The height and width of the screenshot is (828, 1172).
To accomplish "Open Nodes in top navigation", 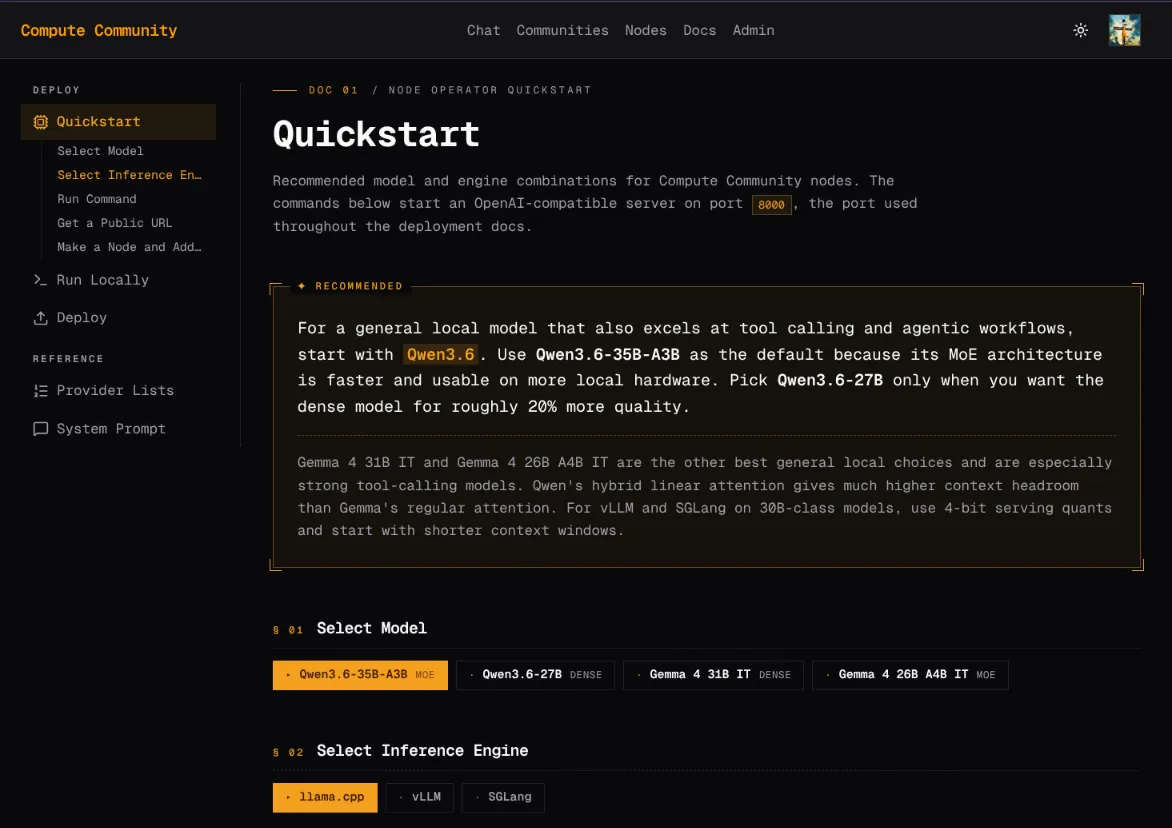I will click(x=645, y=31).
